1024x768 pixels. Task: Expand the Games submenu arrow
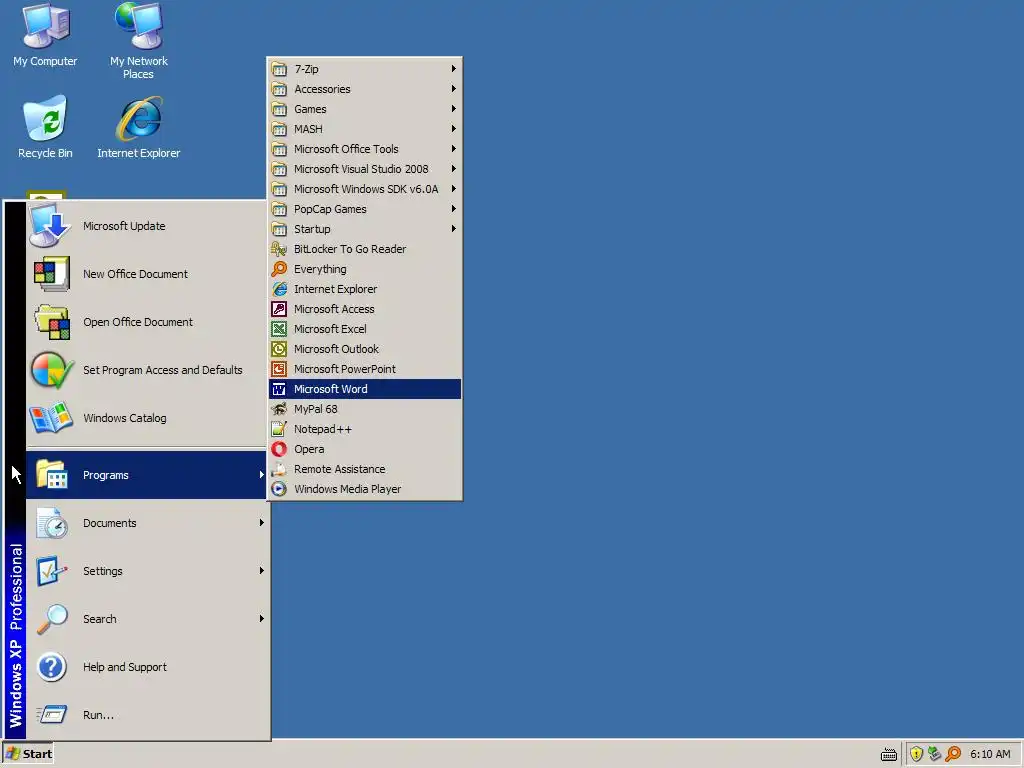[x=453, y=108]
